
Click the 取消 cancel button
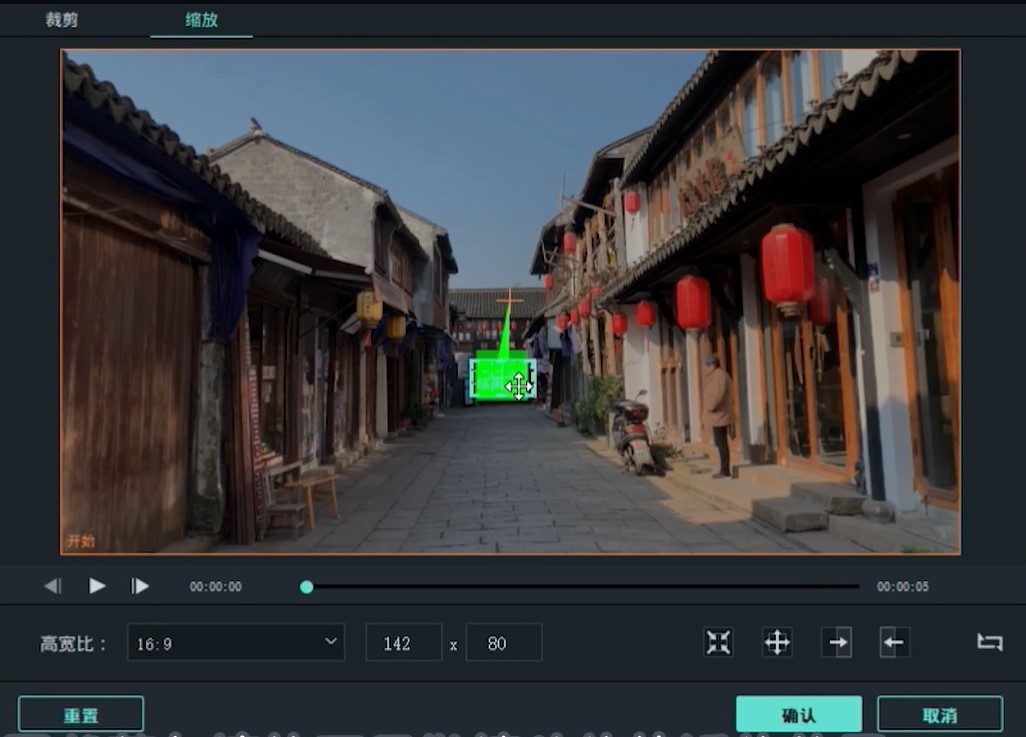coord(941,713)
